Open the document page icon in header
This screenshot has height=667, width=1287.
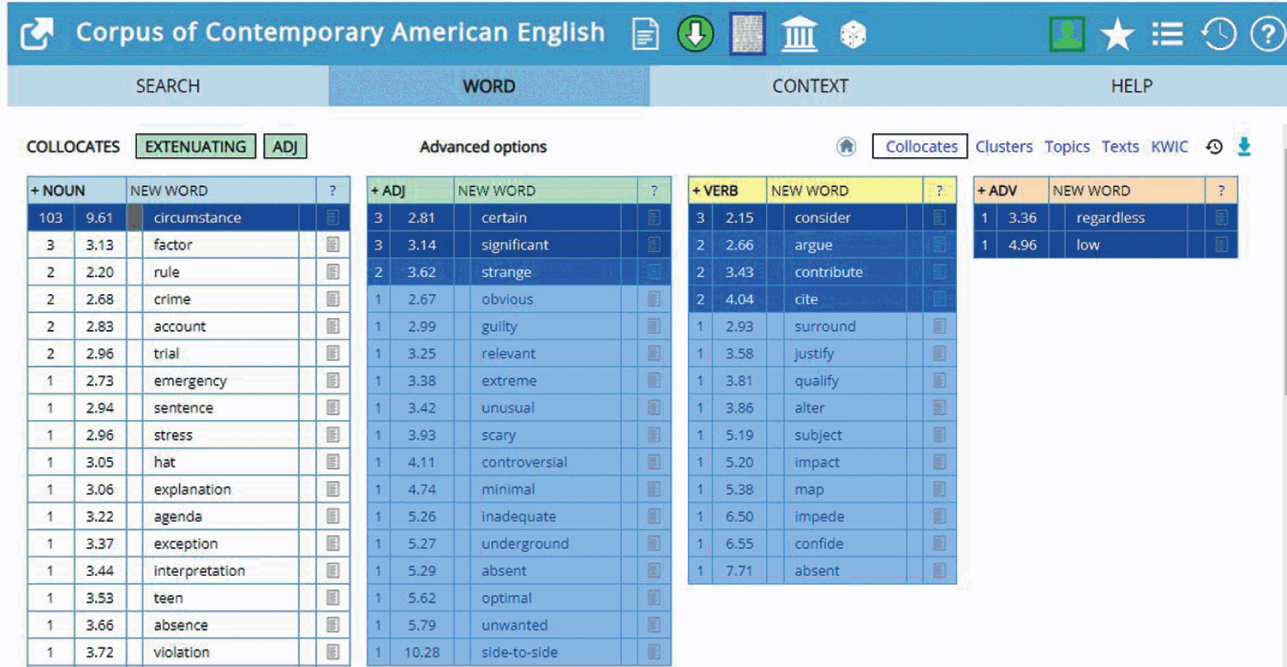pos(647,36)
